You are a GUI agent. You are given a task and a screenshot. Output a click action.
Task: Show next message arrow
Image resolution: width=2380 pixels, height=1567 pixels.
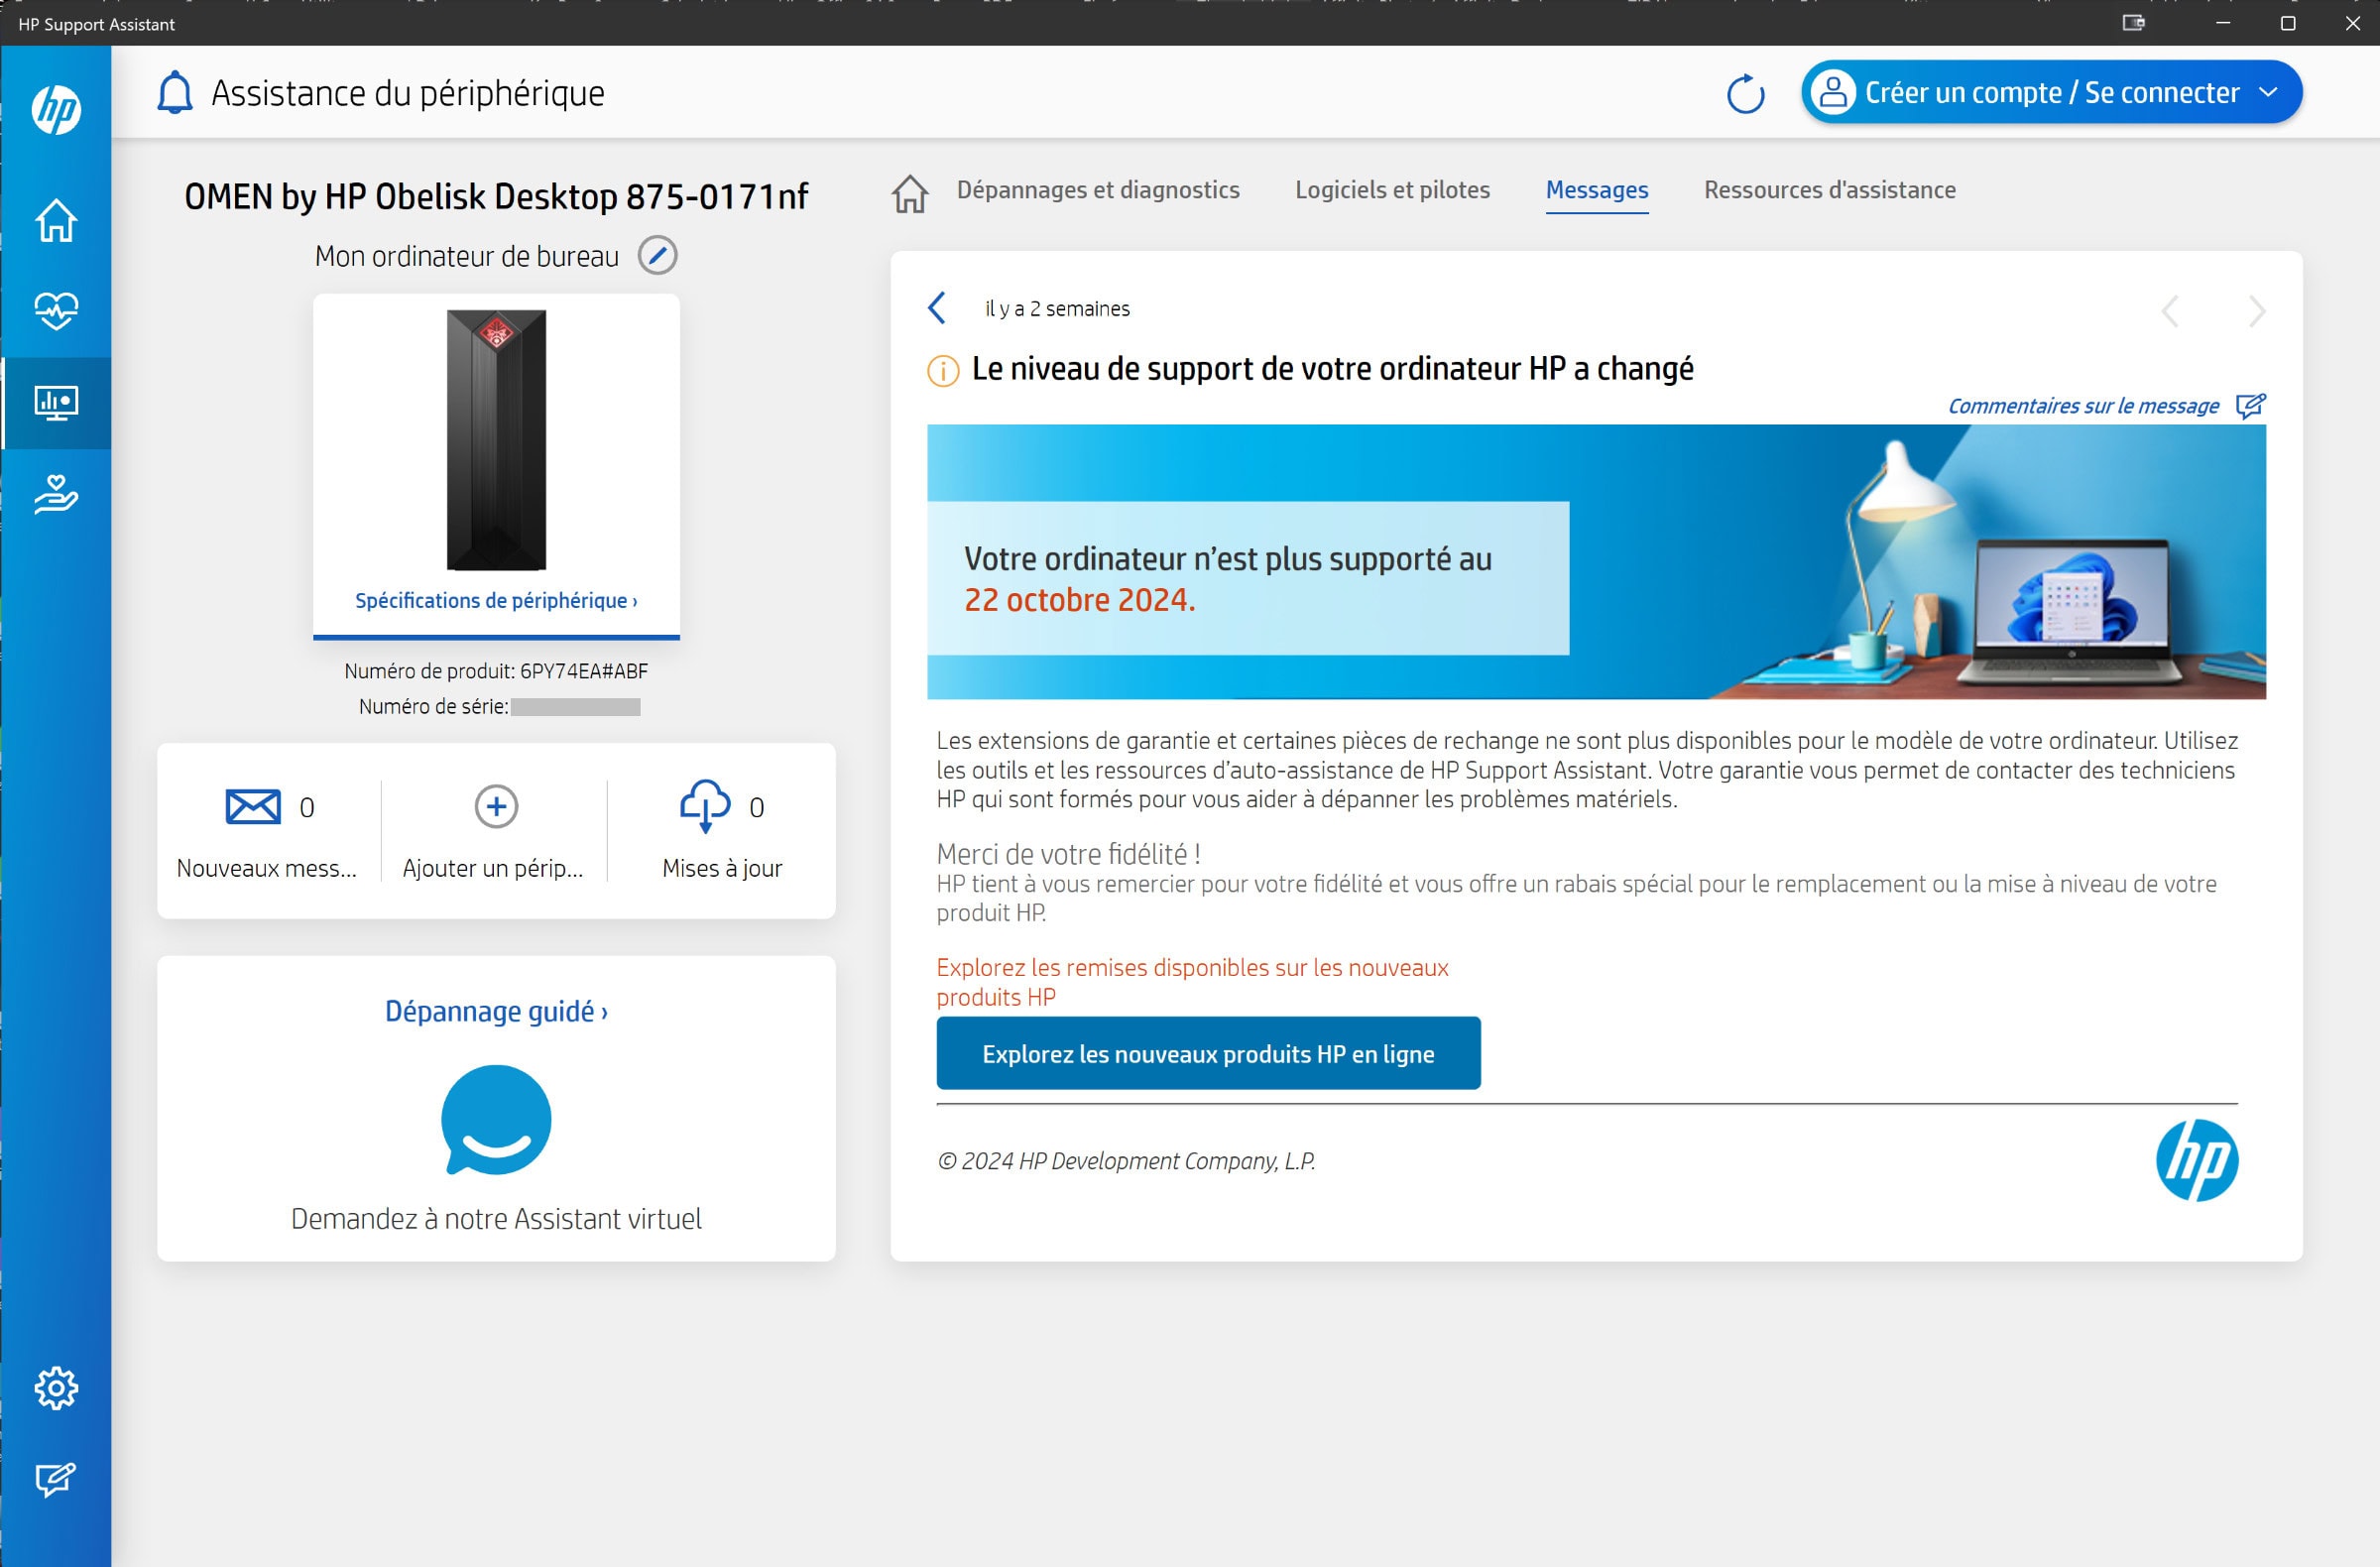(2256, 311)
